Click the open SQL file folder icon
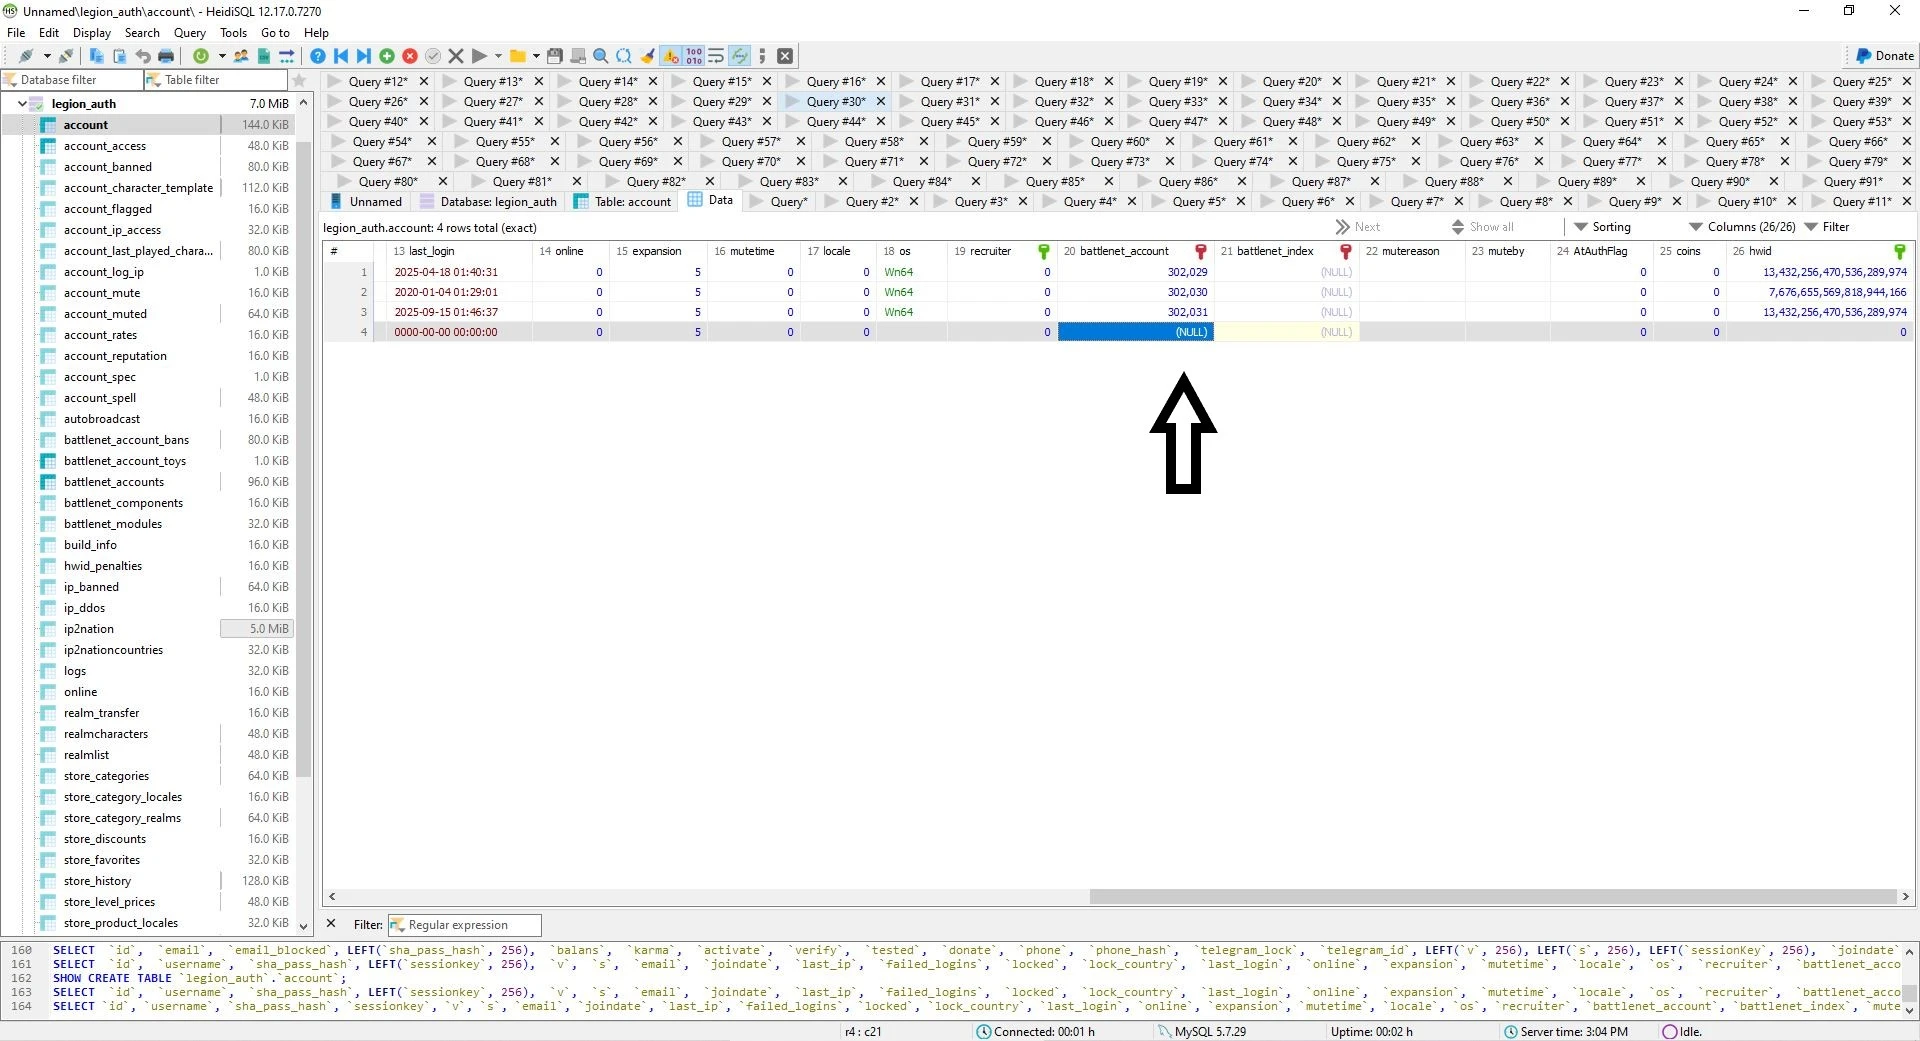 (x=517, y=56)
